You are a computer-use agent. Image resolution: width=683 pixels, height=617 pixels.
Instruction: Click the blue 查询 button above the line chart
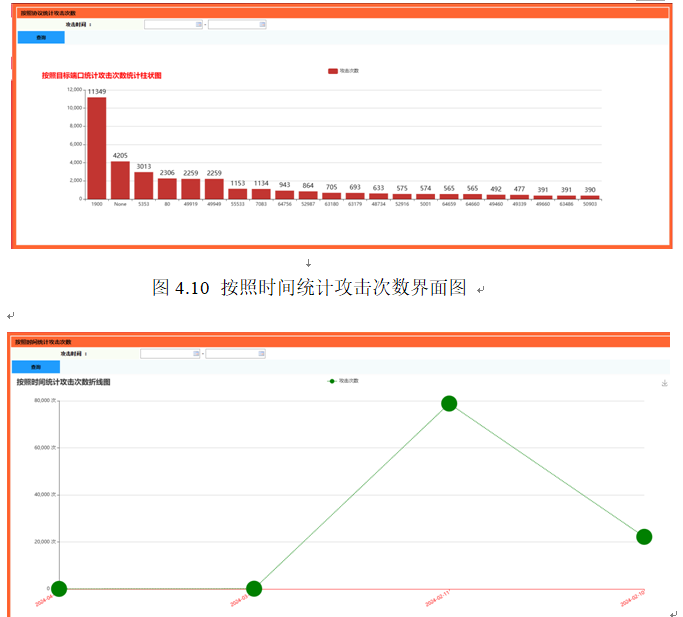36,367
